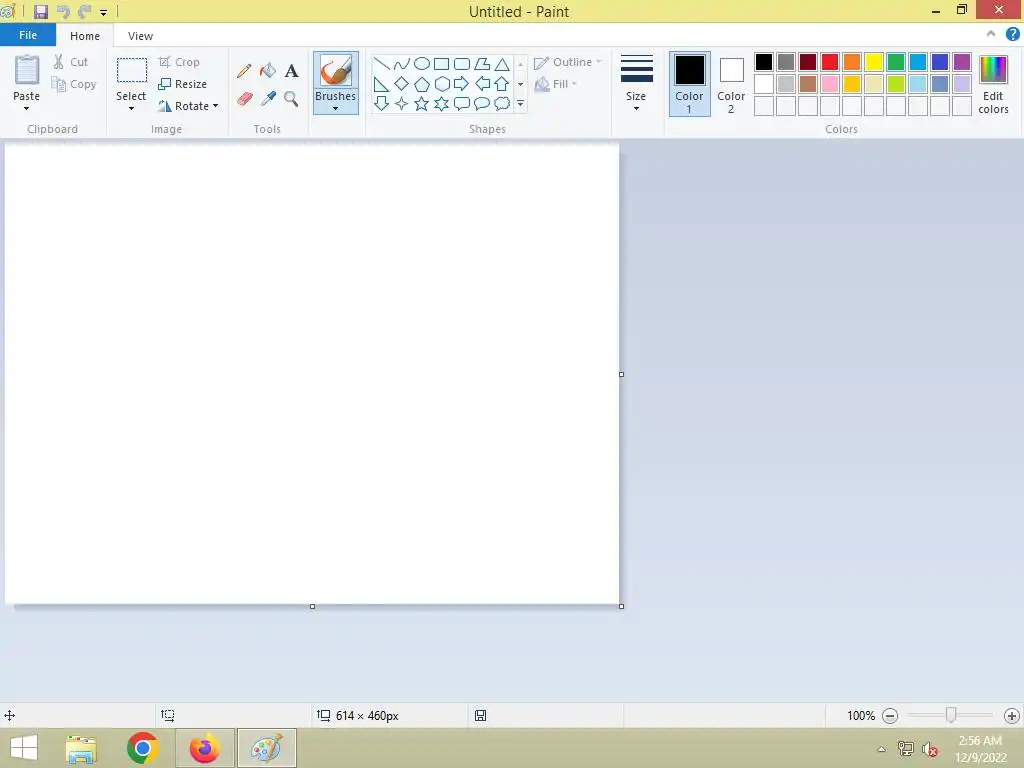Choose the Left arrow shape
This screenshot has height=768, width=1024.
482,84
